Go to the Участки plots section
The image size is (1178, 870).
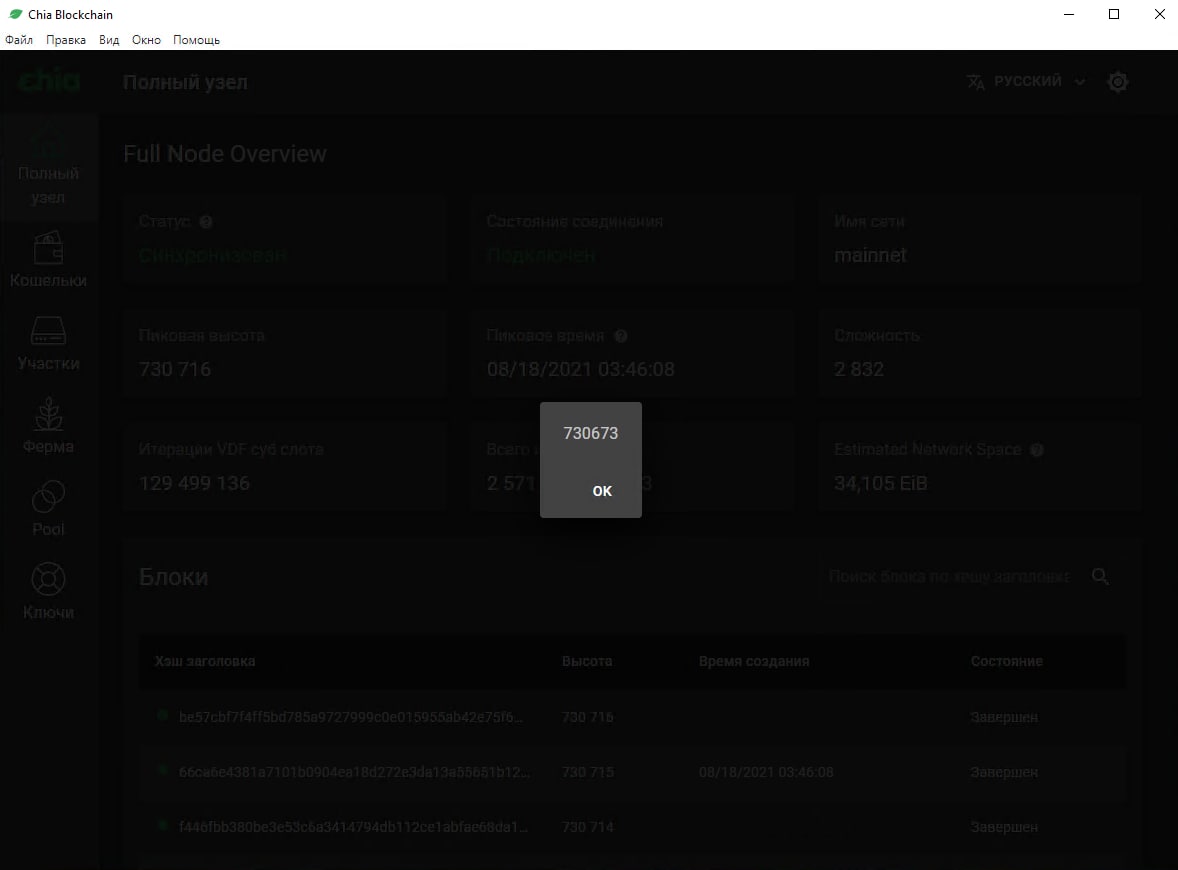point(48,343)
